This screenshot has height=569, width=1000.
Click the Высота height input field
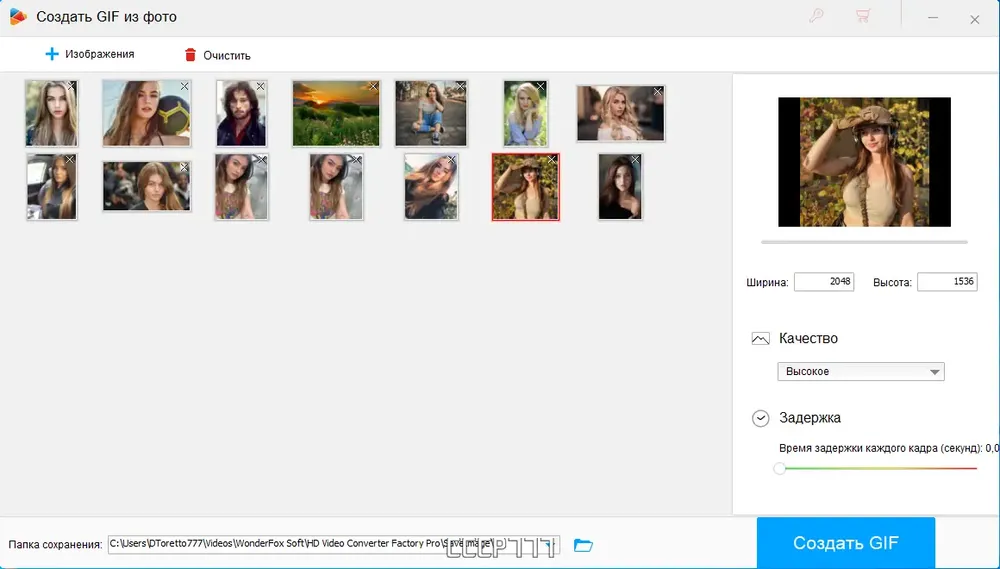pos(947,281)
